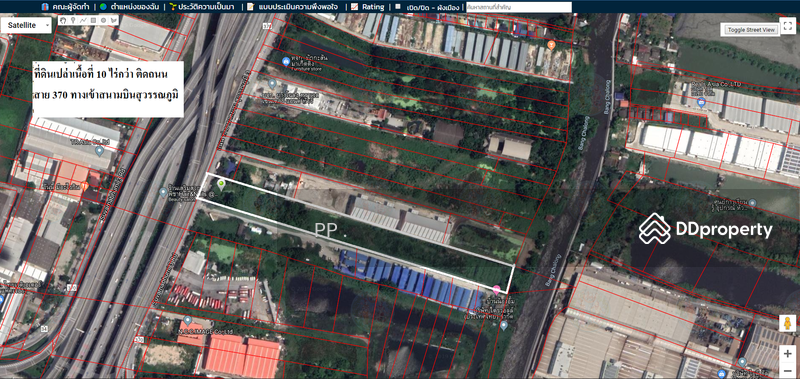Select the draw rectangle tool
800x379 pixels.
click(x=93, y=20)
